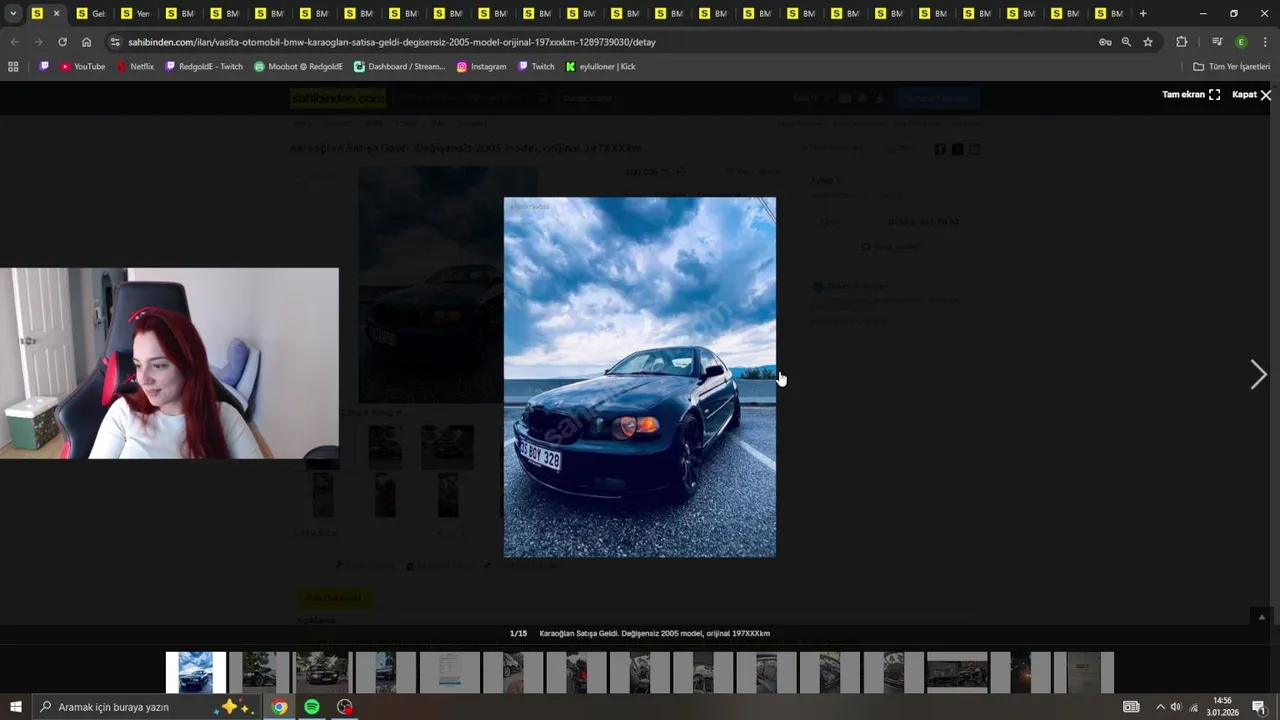Open the RedgoldE - Twitch bookmark
Image resolution: width=1280 pixels, height=720 pixels.
coord(204,66)
